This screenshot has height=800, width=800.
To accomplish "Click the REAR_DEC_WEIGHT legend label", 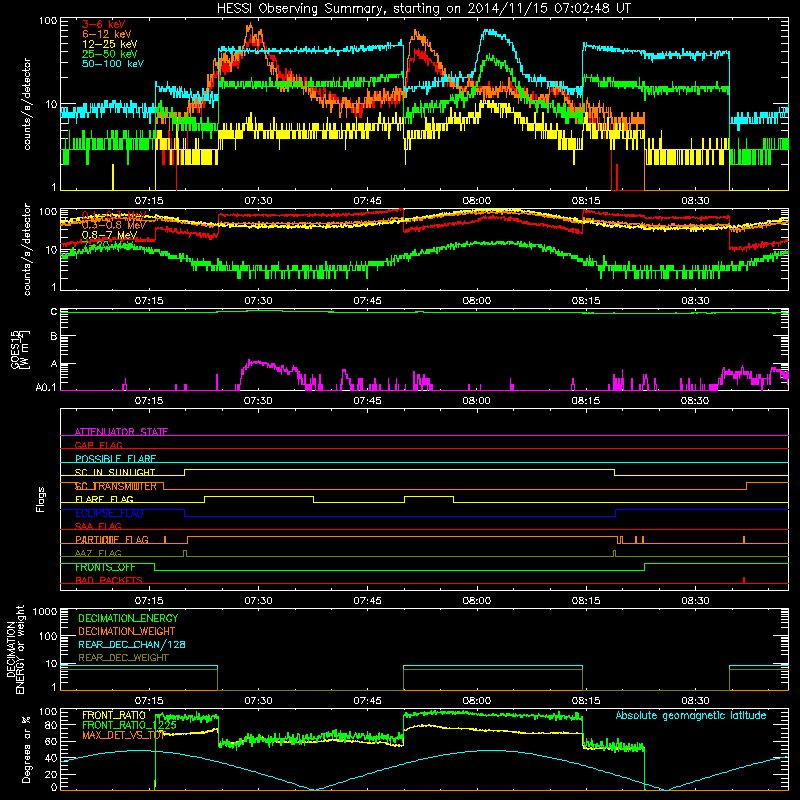I will tap(123, 658).
